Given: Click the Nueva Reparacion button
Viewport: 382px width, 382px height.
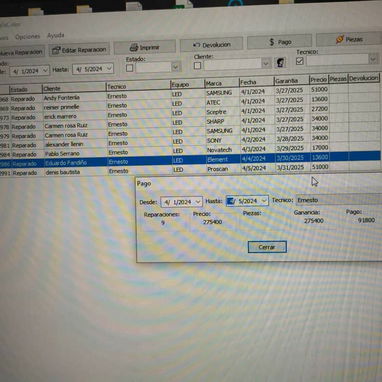Looking at the screenshot, I should click(21, 52).
